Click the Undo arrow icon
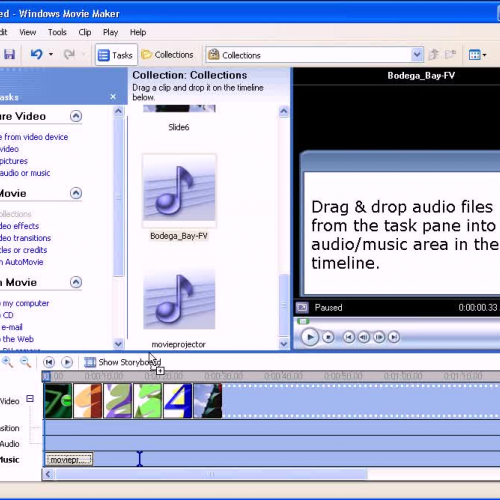Screen dimensions: 500x500 (37, 54)
